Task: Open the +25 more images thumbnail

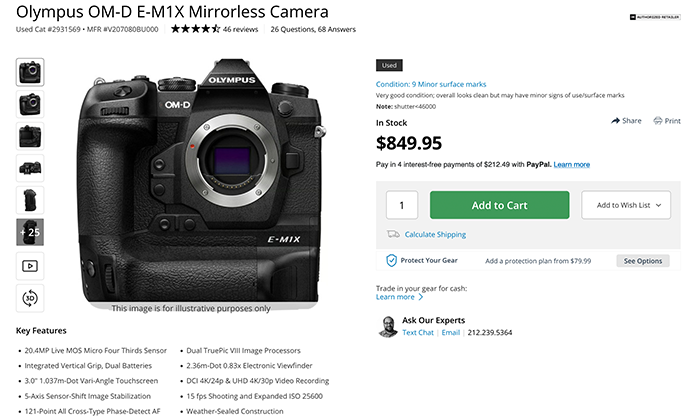Action: pyautogui.click(x=30, y=232)
